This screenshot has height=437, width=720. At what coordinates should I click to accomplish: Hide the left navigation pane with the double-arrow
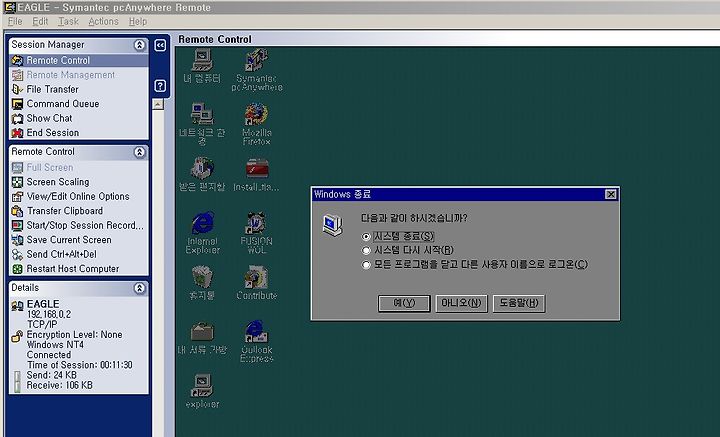coord(160,45)
